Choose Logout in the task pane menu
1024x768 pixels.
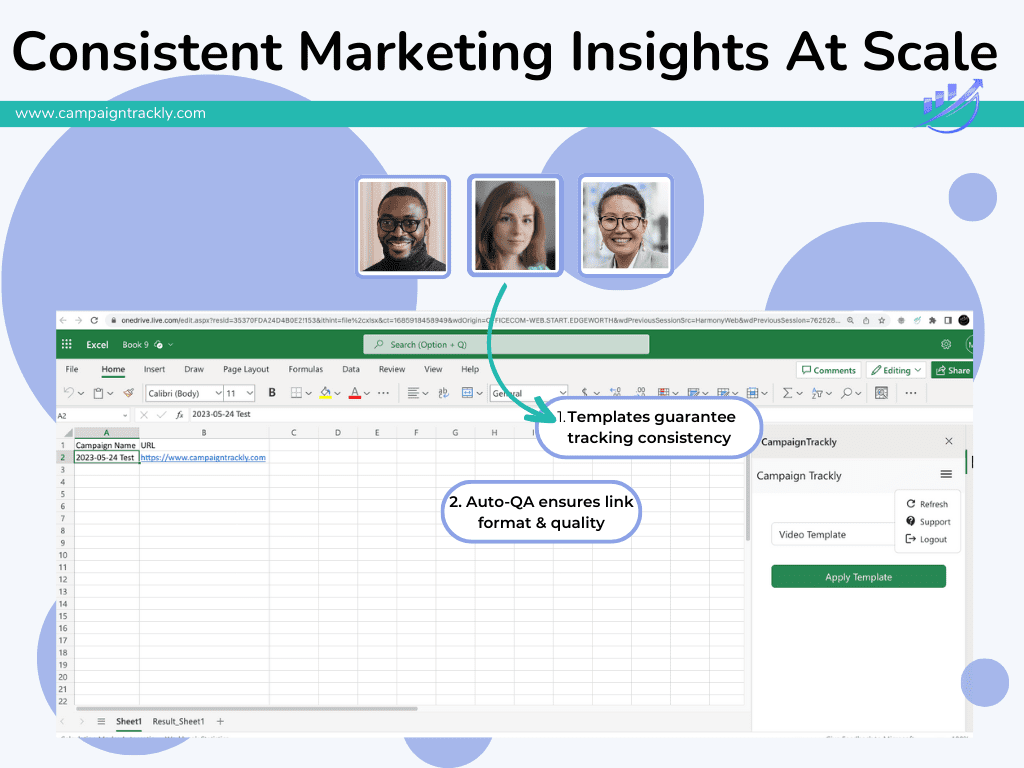pyautogui.click(x=926, y=539)
